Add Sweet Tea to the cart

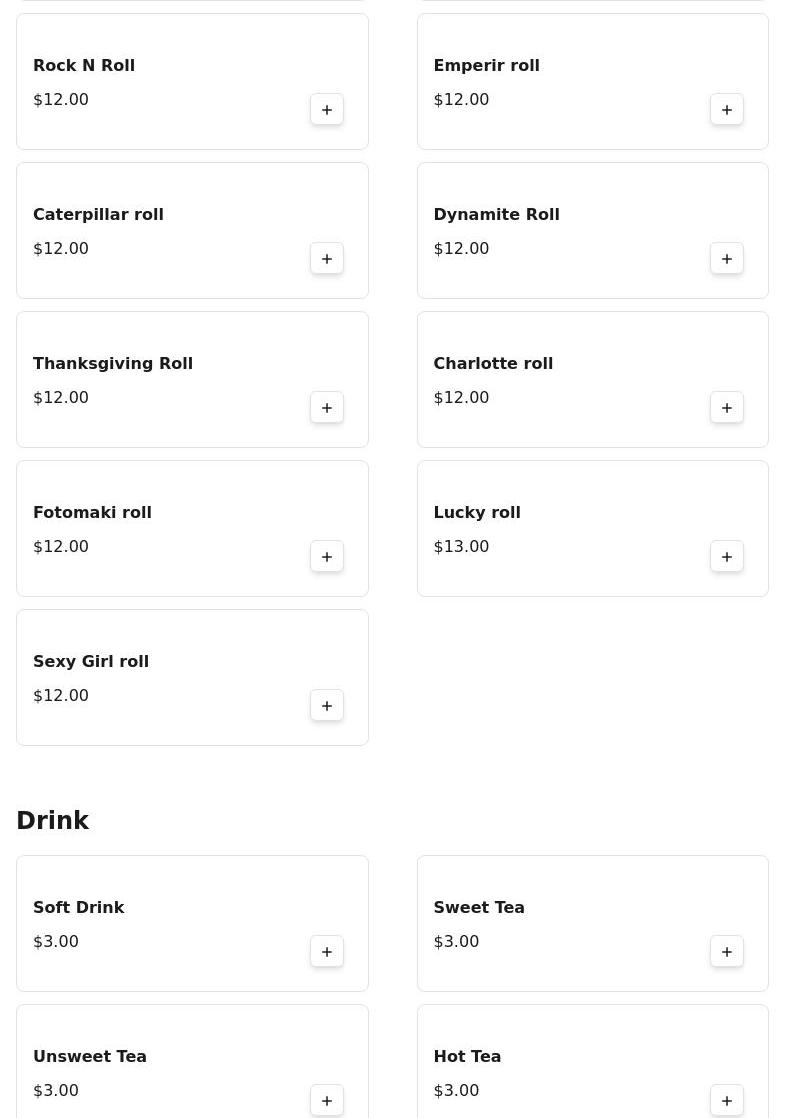727,952
